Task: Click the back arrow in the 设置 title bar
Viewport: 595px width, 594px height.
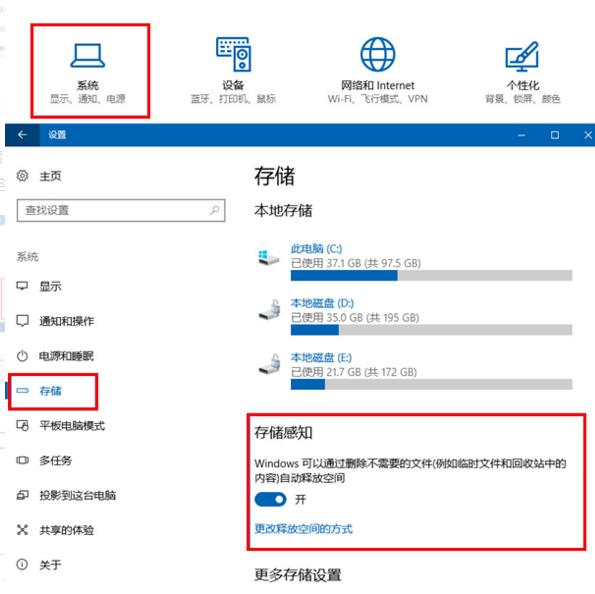Action: [x=22, y=135]
